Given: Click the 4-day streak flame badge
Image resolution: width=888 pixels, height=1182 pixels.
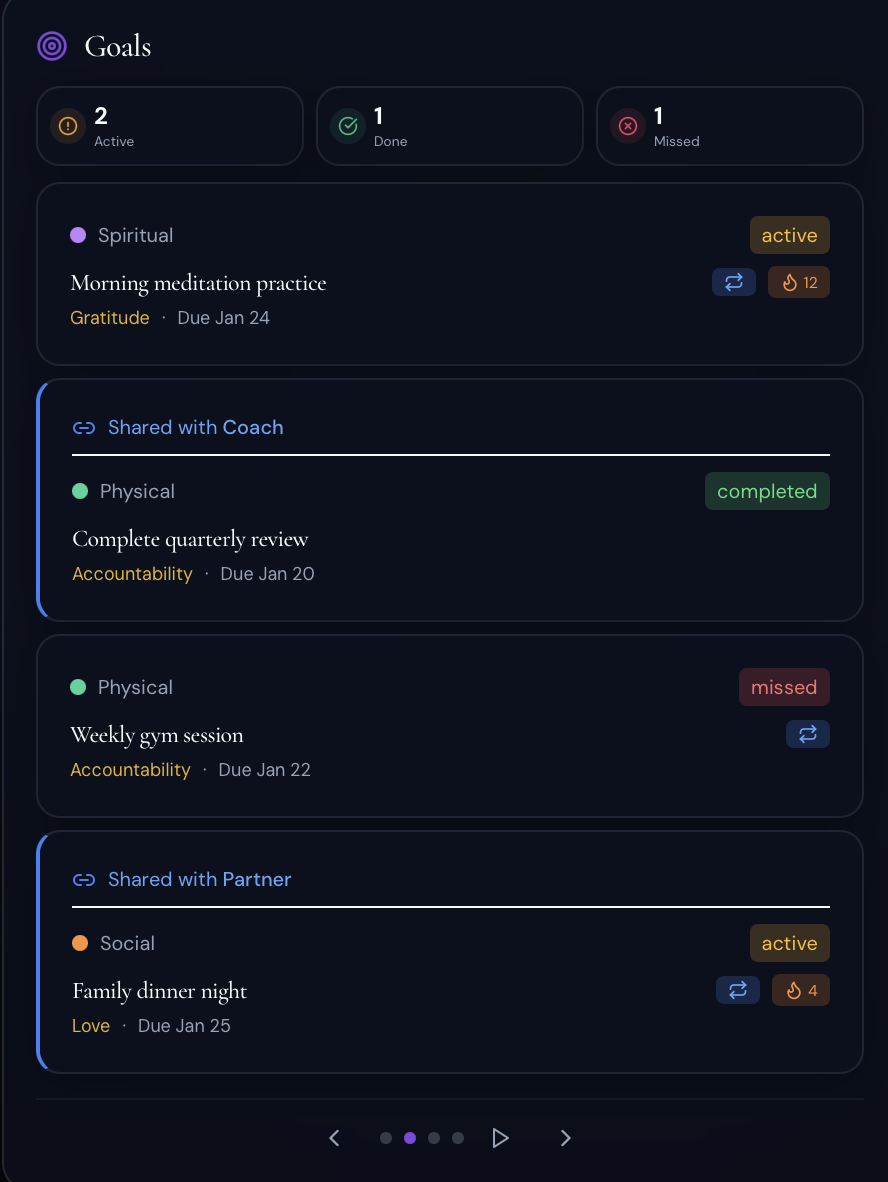Looking at the screenshot, I should click(801, 991).
